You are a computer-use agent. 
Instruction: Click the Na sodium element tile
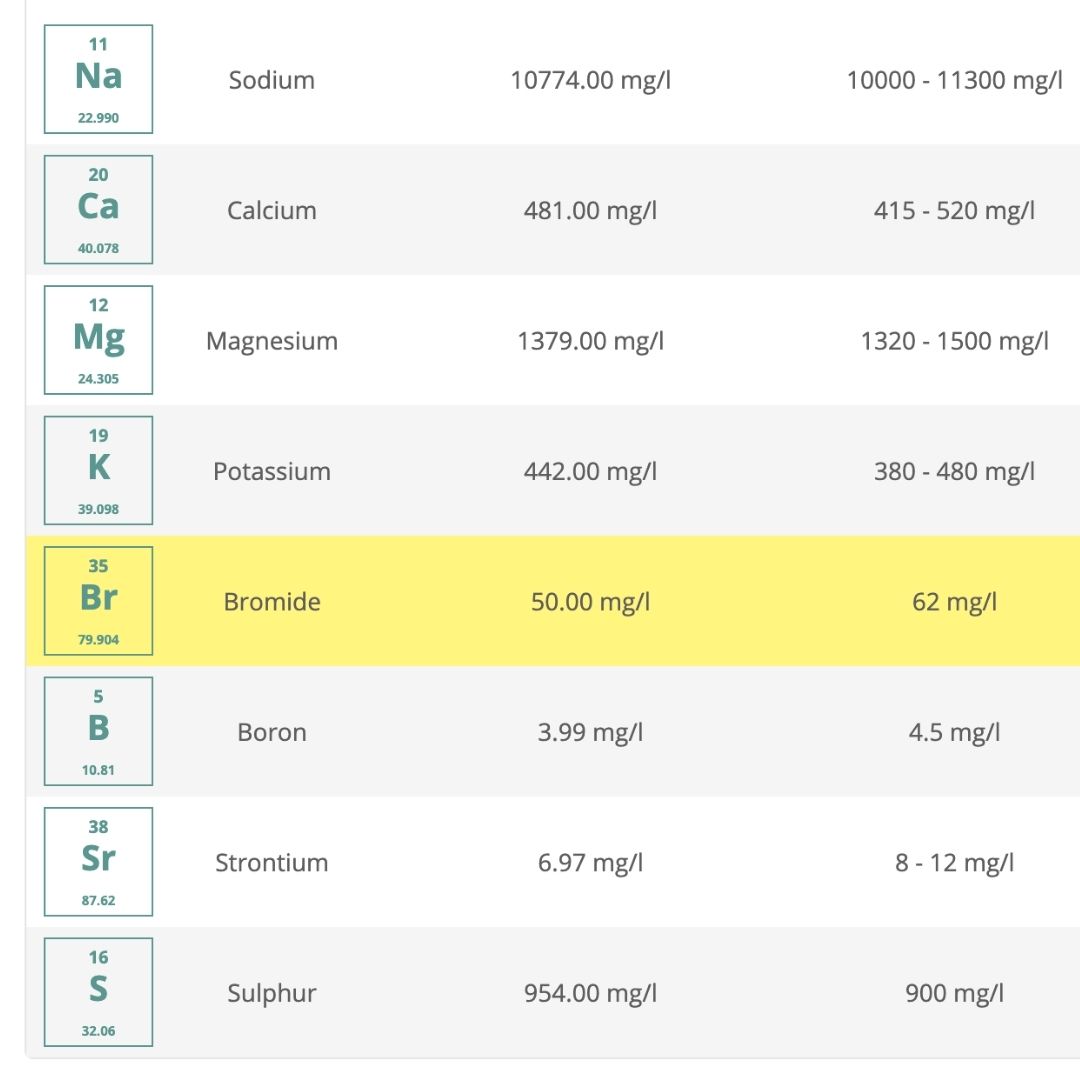point(98,79)
